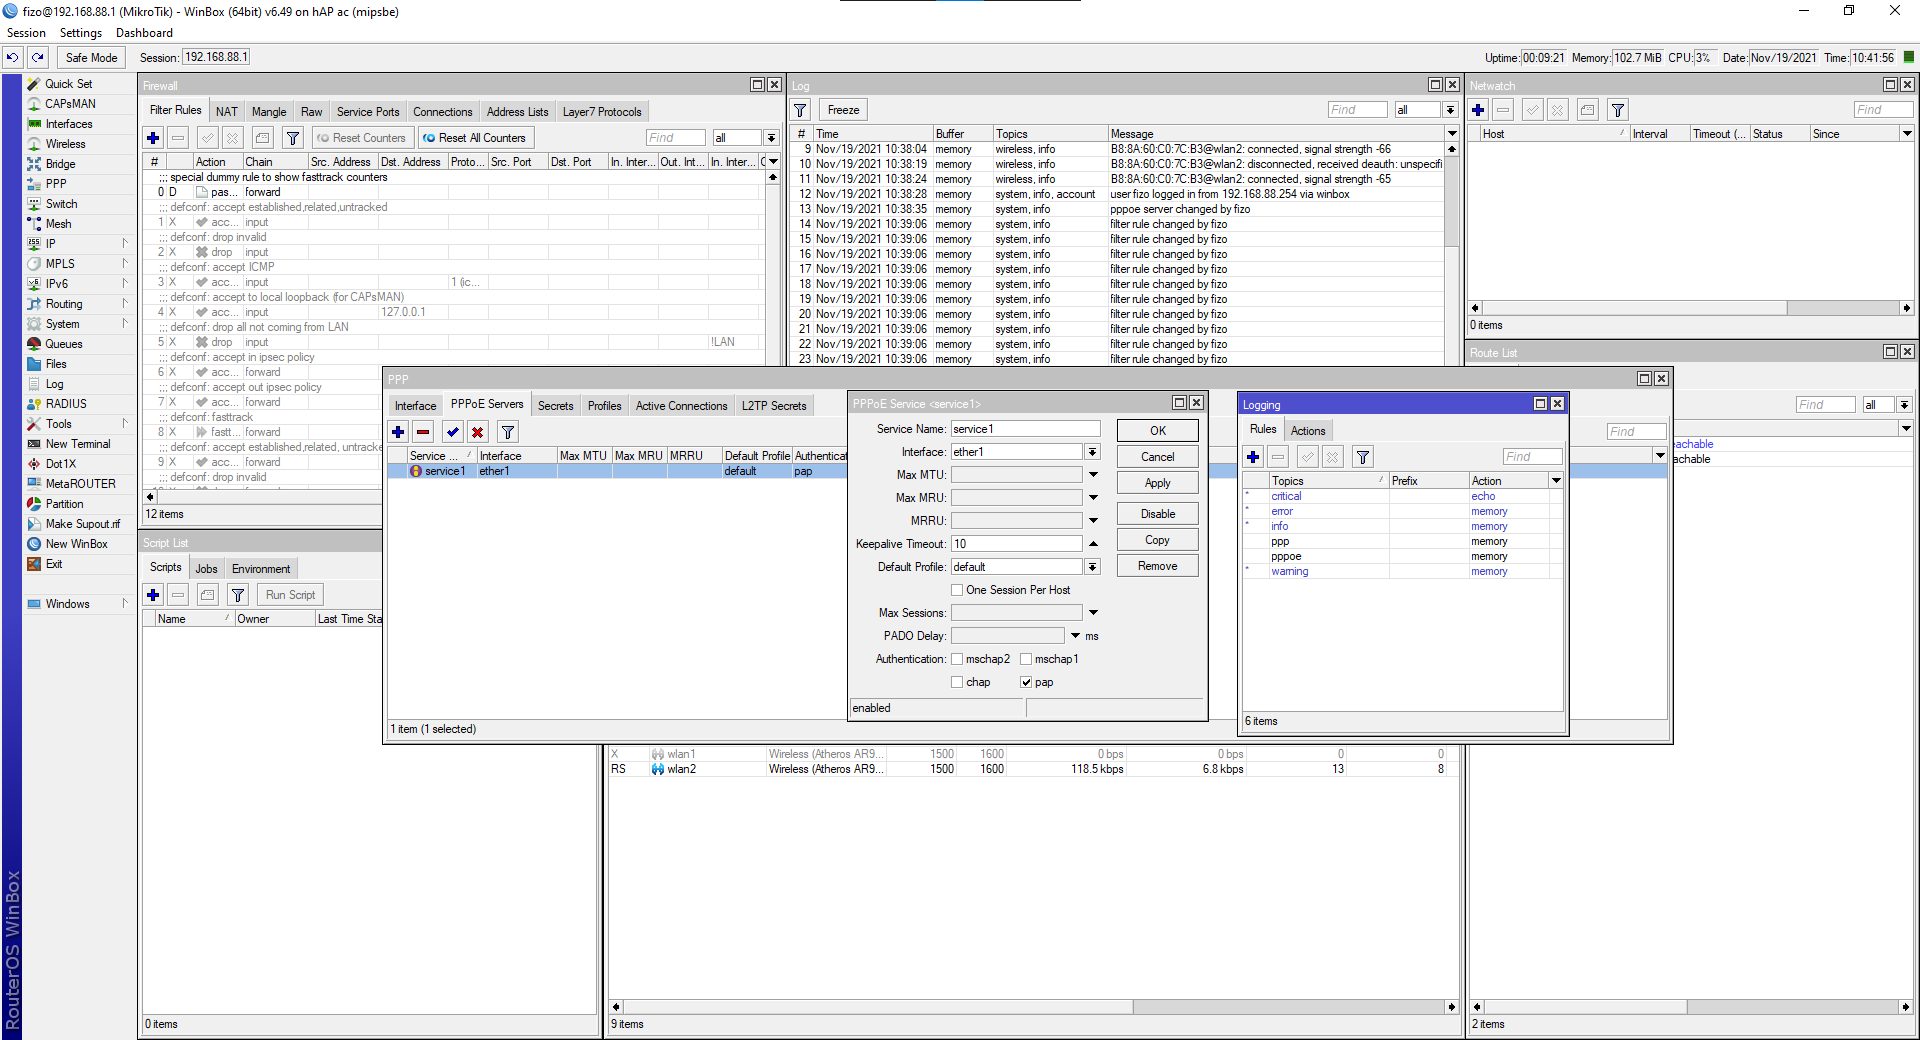Open MetaROUTER in the sidebar
Viewport: 1920px width, 1040px height.
80,484
